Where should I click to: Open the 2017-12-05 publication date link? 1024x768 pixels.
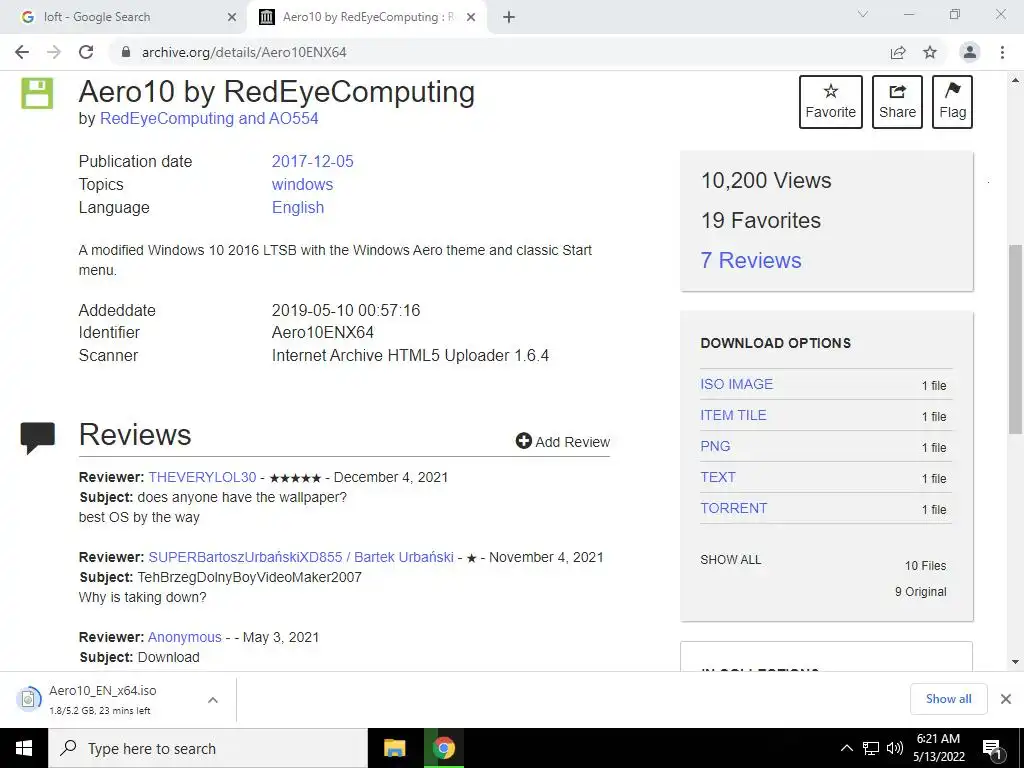click(312, 161)
